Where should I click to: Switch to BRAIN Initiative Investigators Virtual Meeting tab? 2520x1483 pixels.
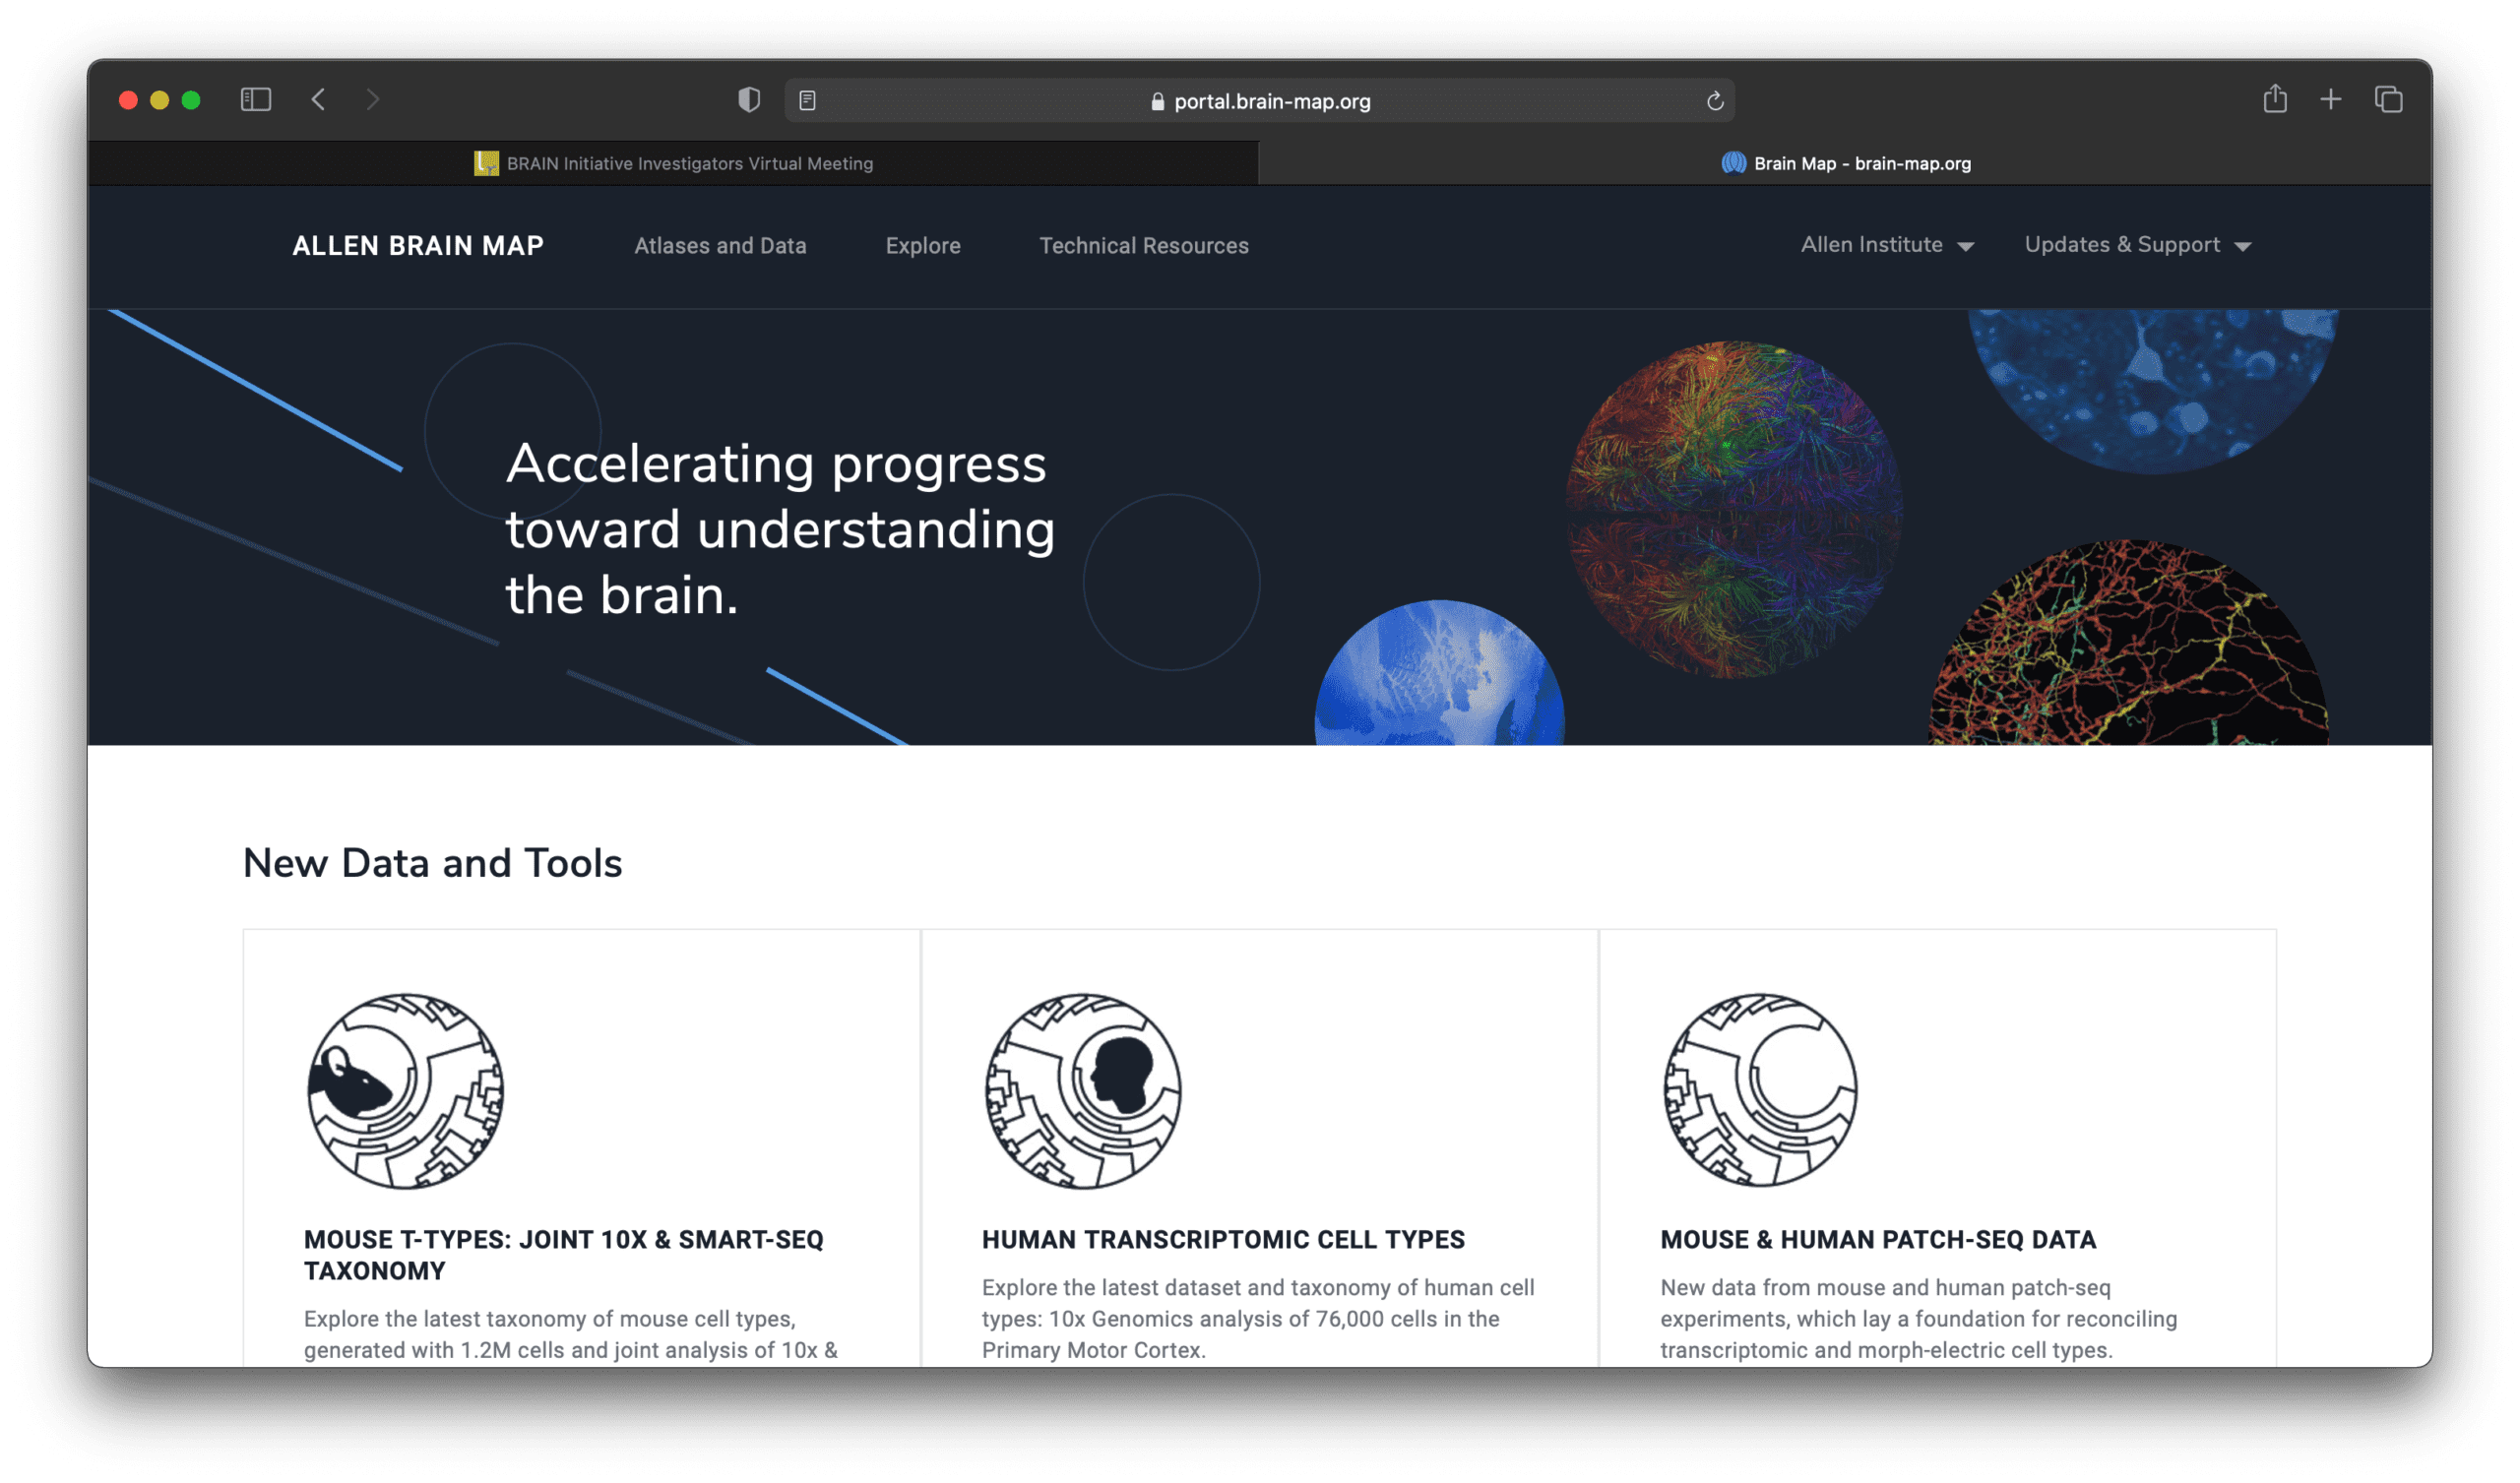(673, 163)
